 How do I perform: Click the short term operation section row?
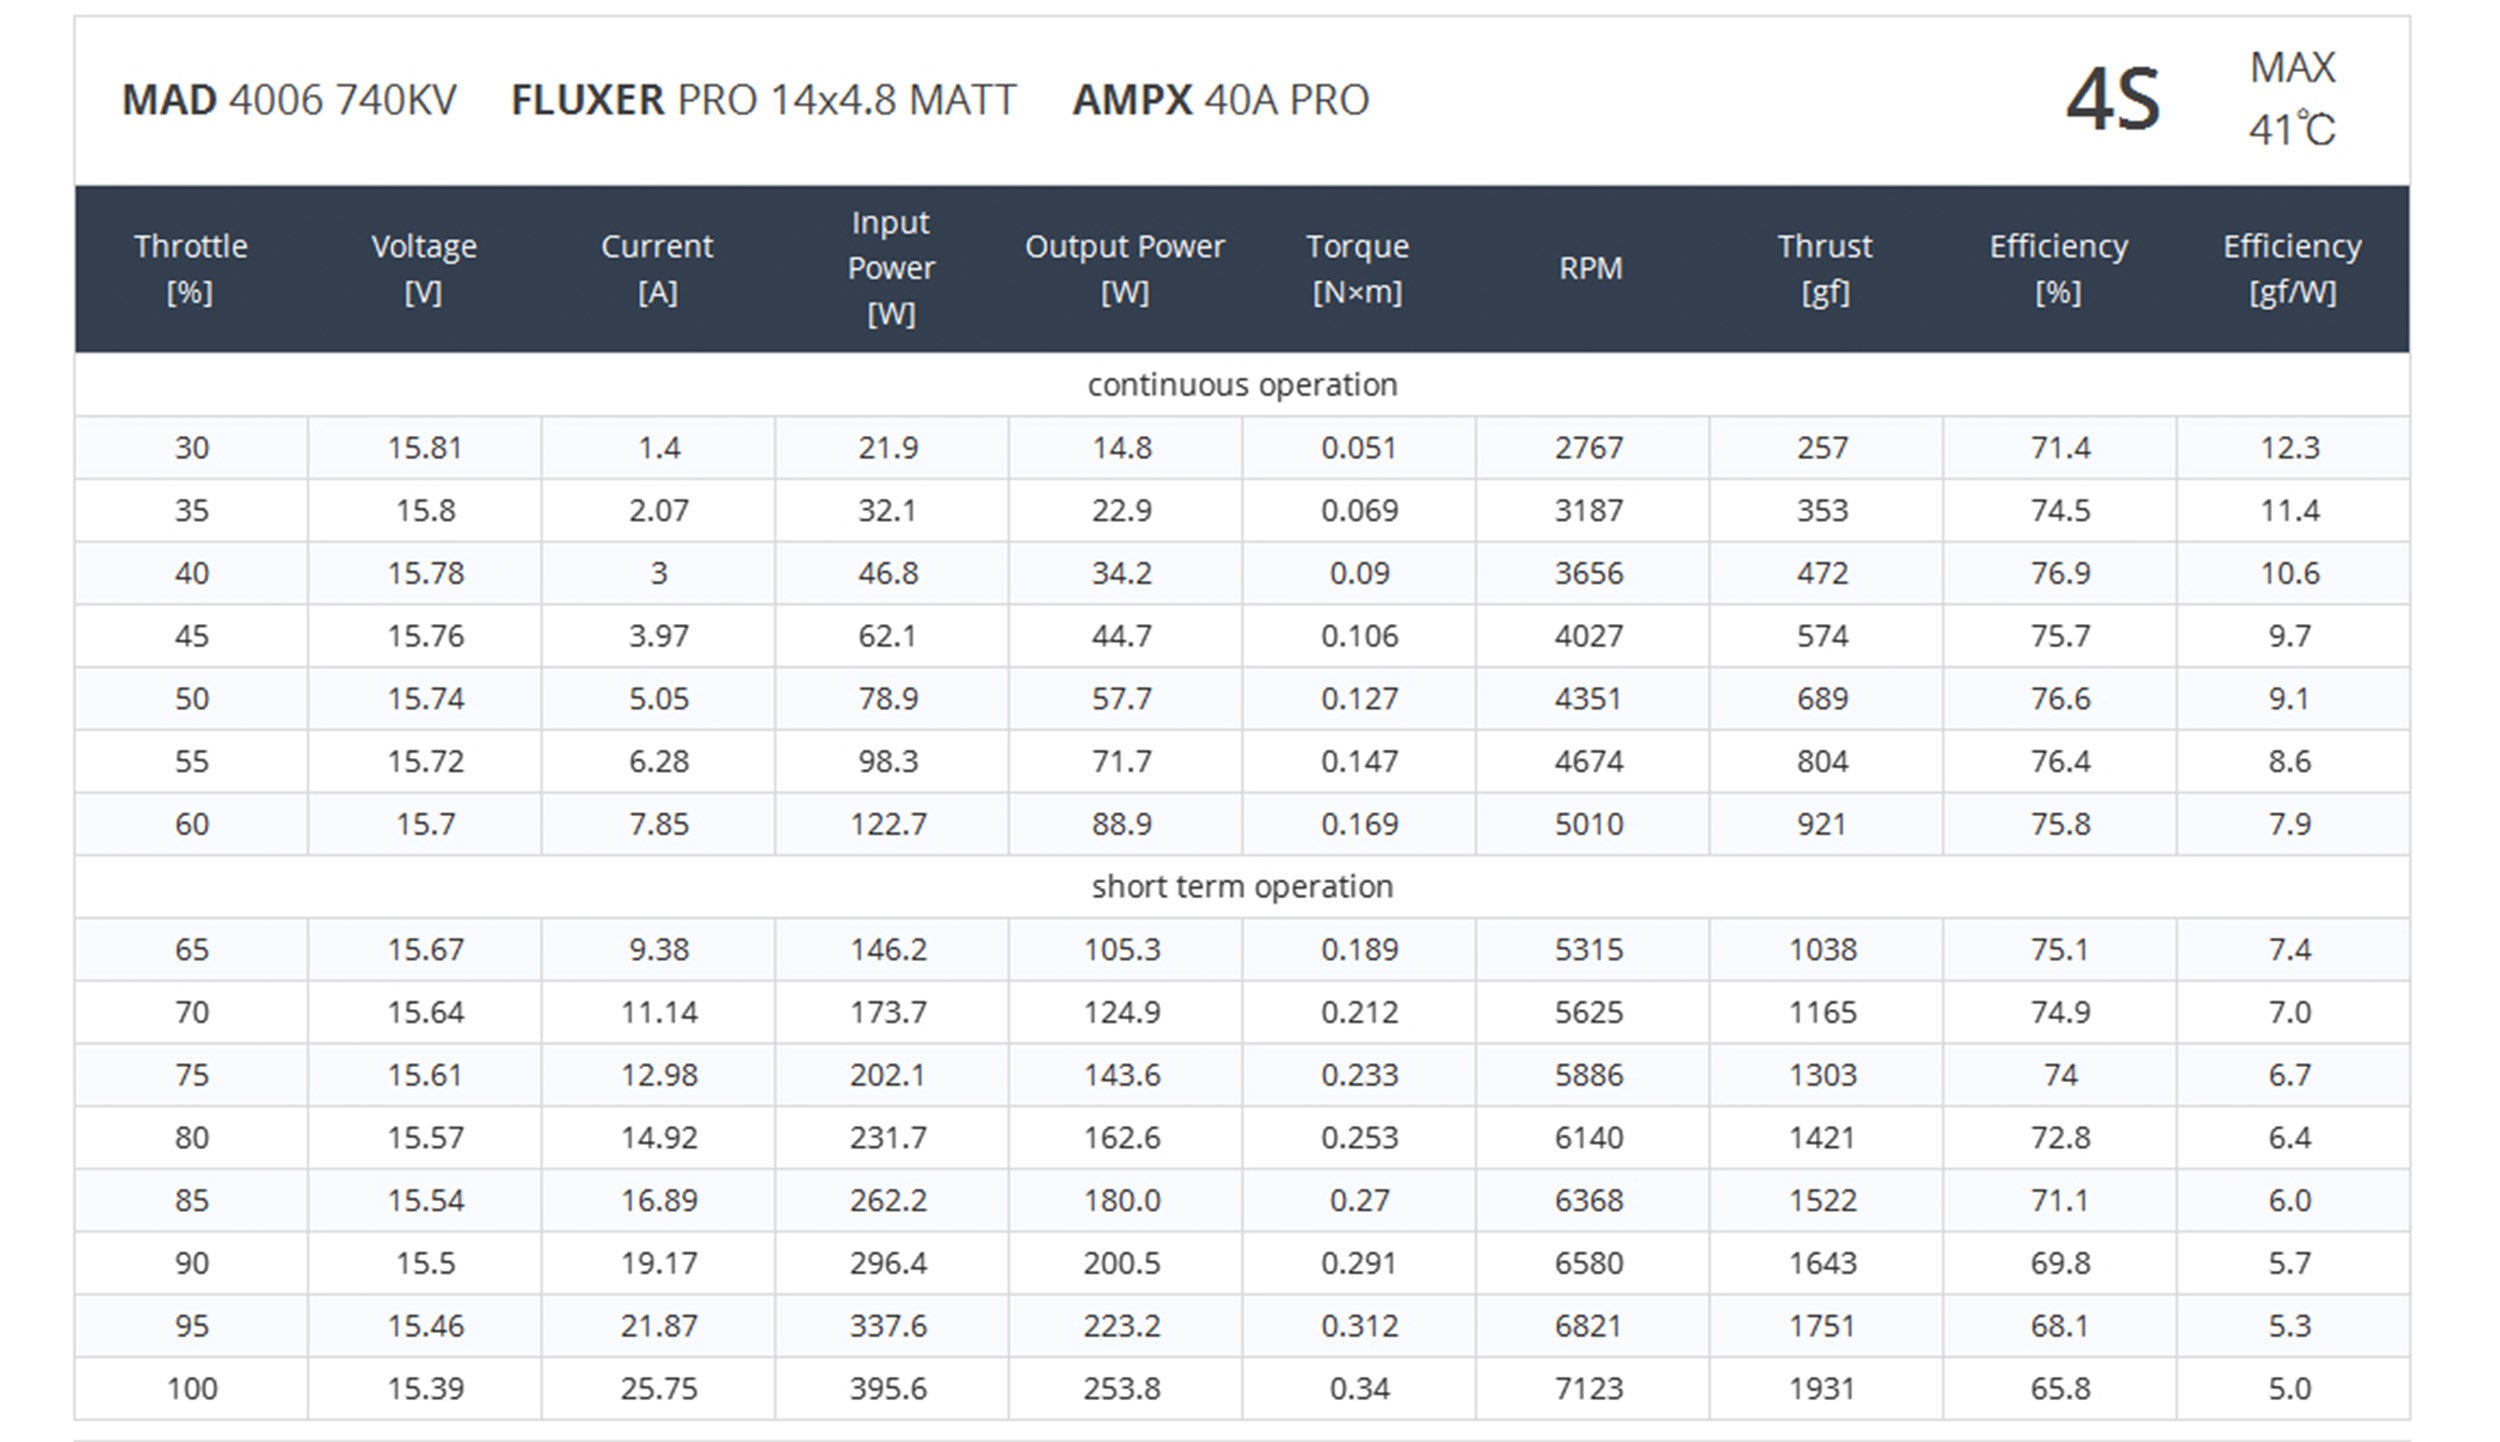(x=1242, y=887)
